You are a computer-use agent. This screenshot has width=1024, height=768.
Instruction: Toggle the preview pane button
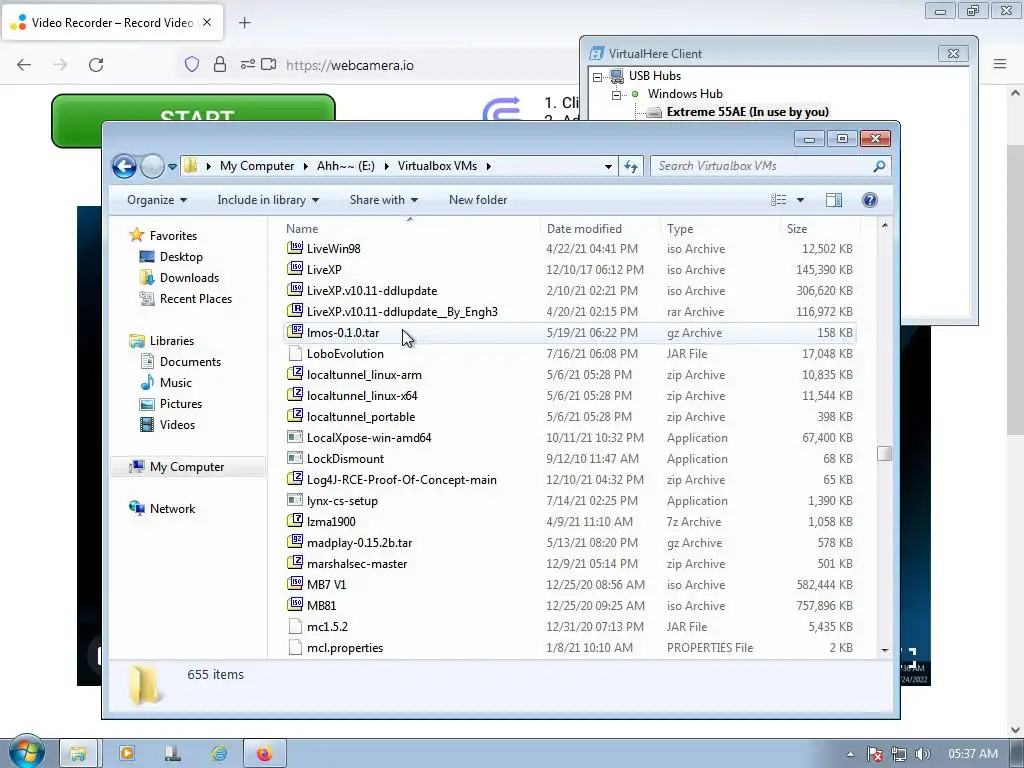834,200
